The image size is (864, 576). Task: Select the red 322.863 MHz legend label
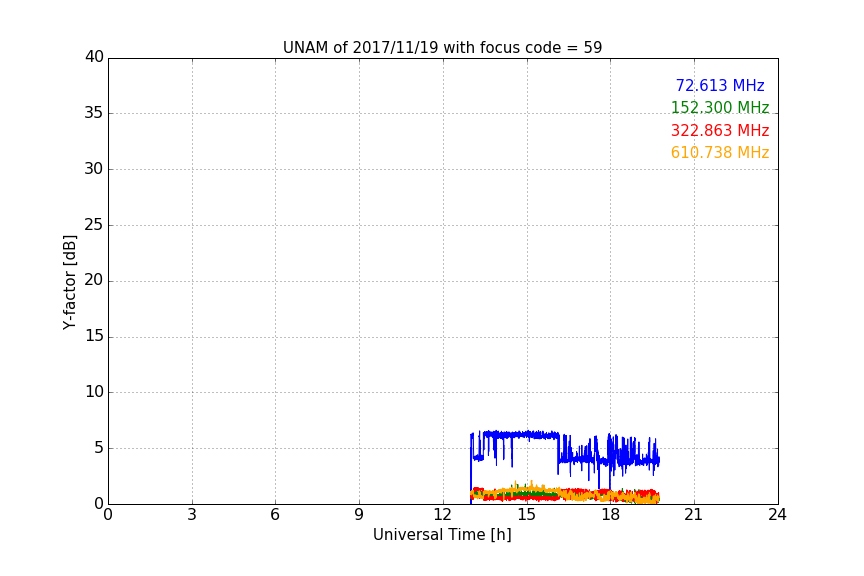point(720,131)
